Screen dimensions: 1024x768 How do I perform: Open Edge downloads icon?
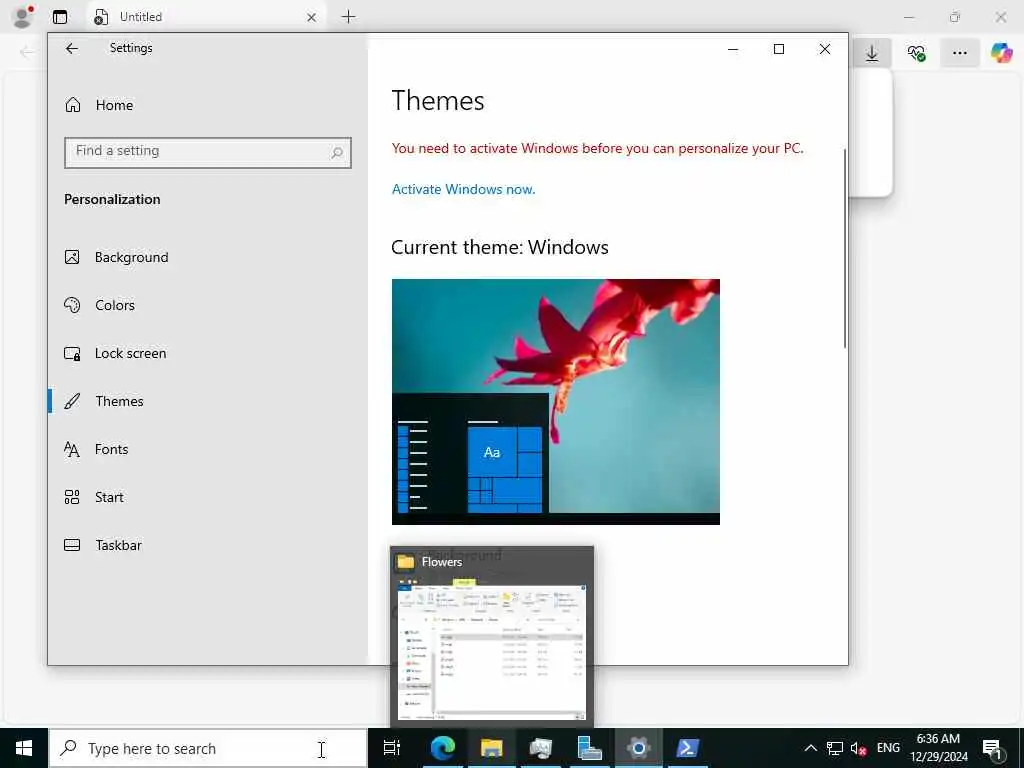pyautogui.click(x=872, y=53)
